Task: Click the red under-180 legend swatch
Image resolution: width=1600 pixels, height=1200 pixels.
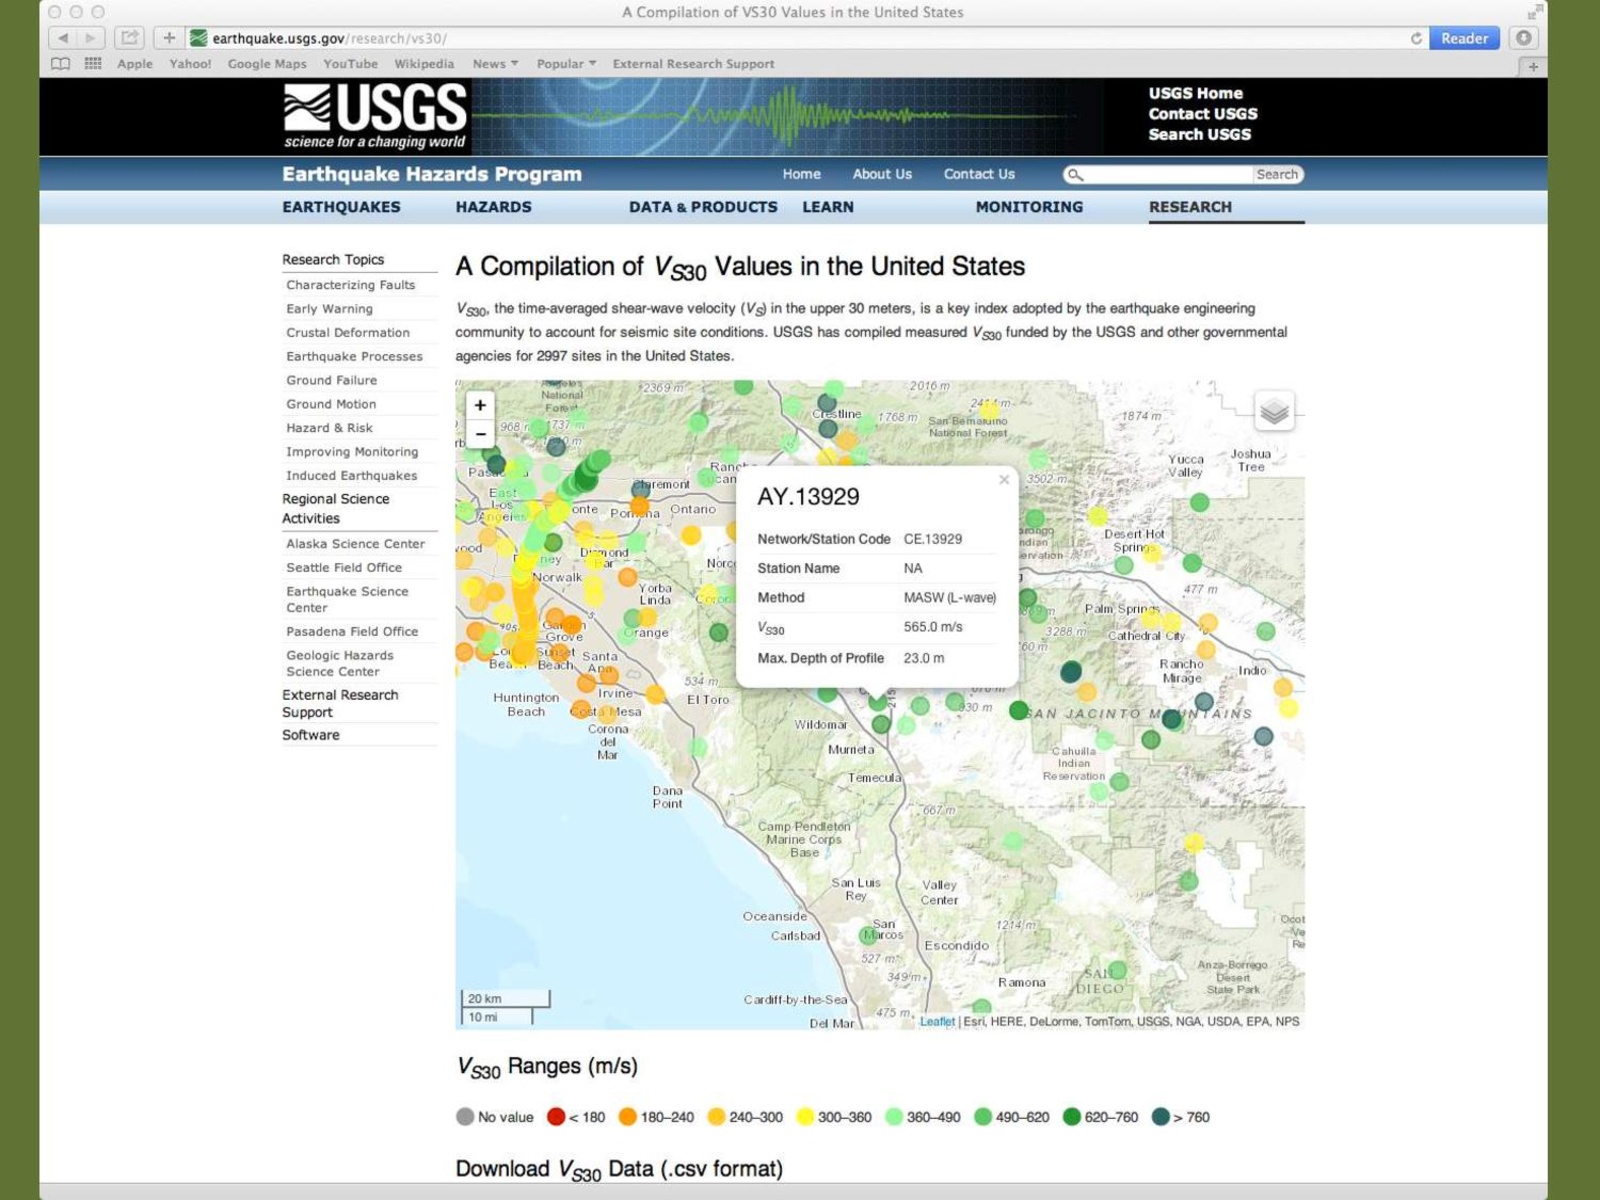Action: click(556, 1117)
